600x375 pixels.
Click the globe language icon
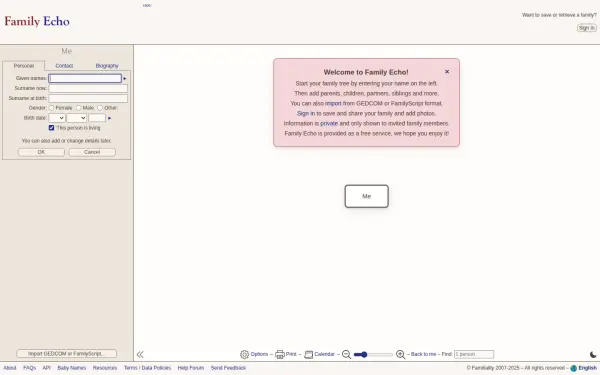tap(573, 368)
